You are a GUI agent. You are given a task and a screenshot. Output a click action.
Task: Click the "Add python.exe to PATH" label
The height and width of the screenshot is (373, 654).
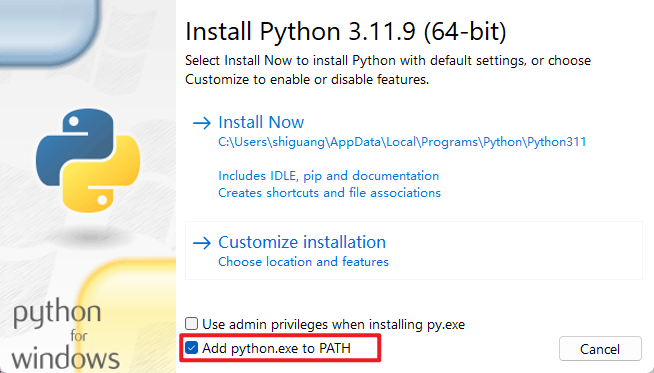point(277,348)
